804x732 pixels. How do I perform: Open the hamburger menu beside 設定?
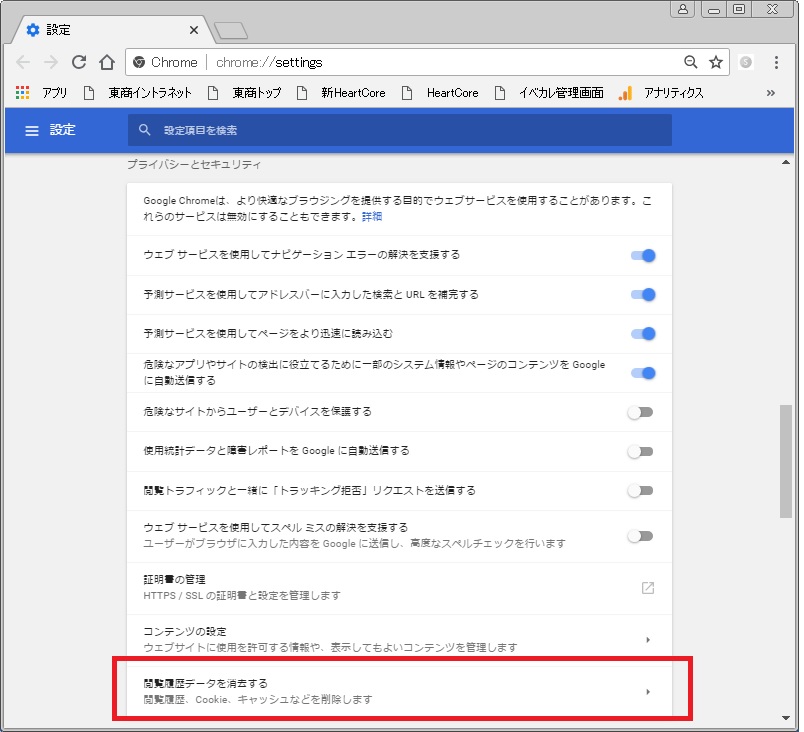32,131
